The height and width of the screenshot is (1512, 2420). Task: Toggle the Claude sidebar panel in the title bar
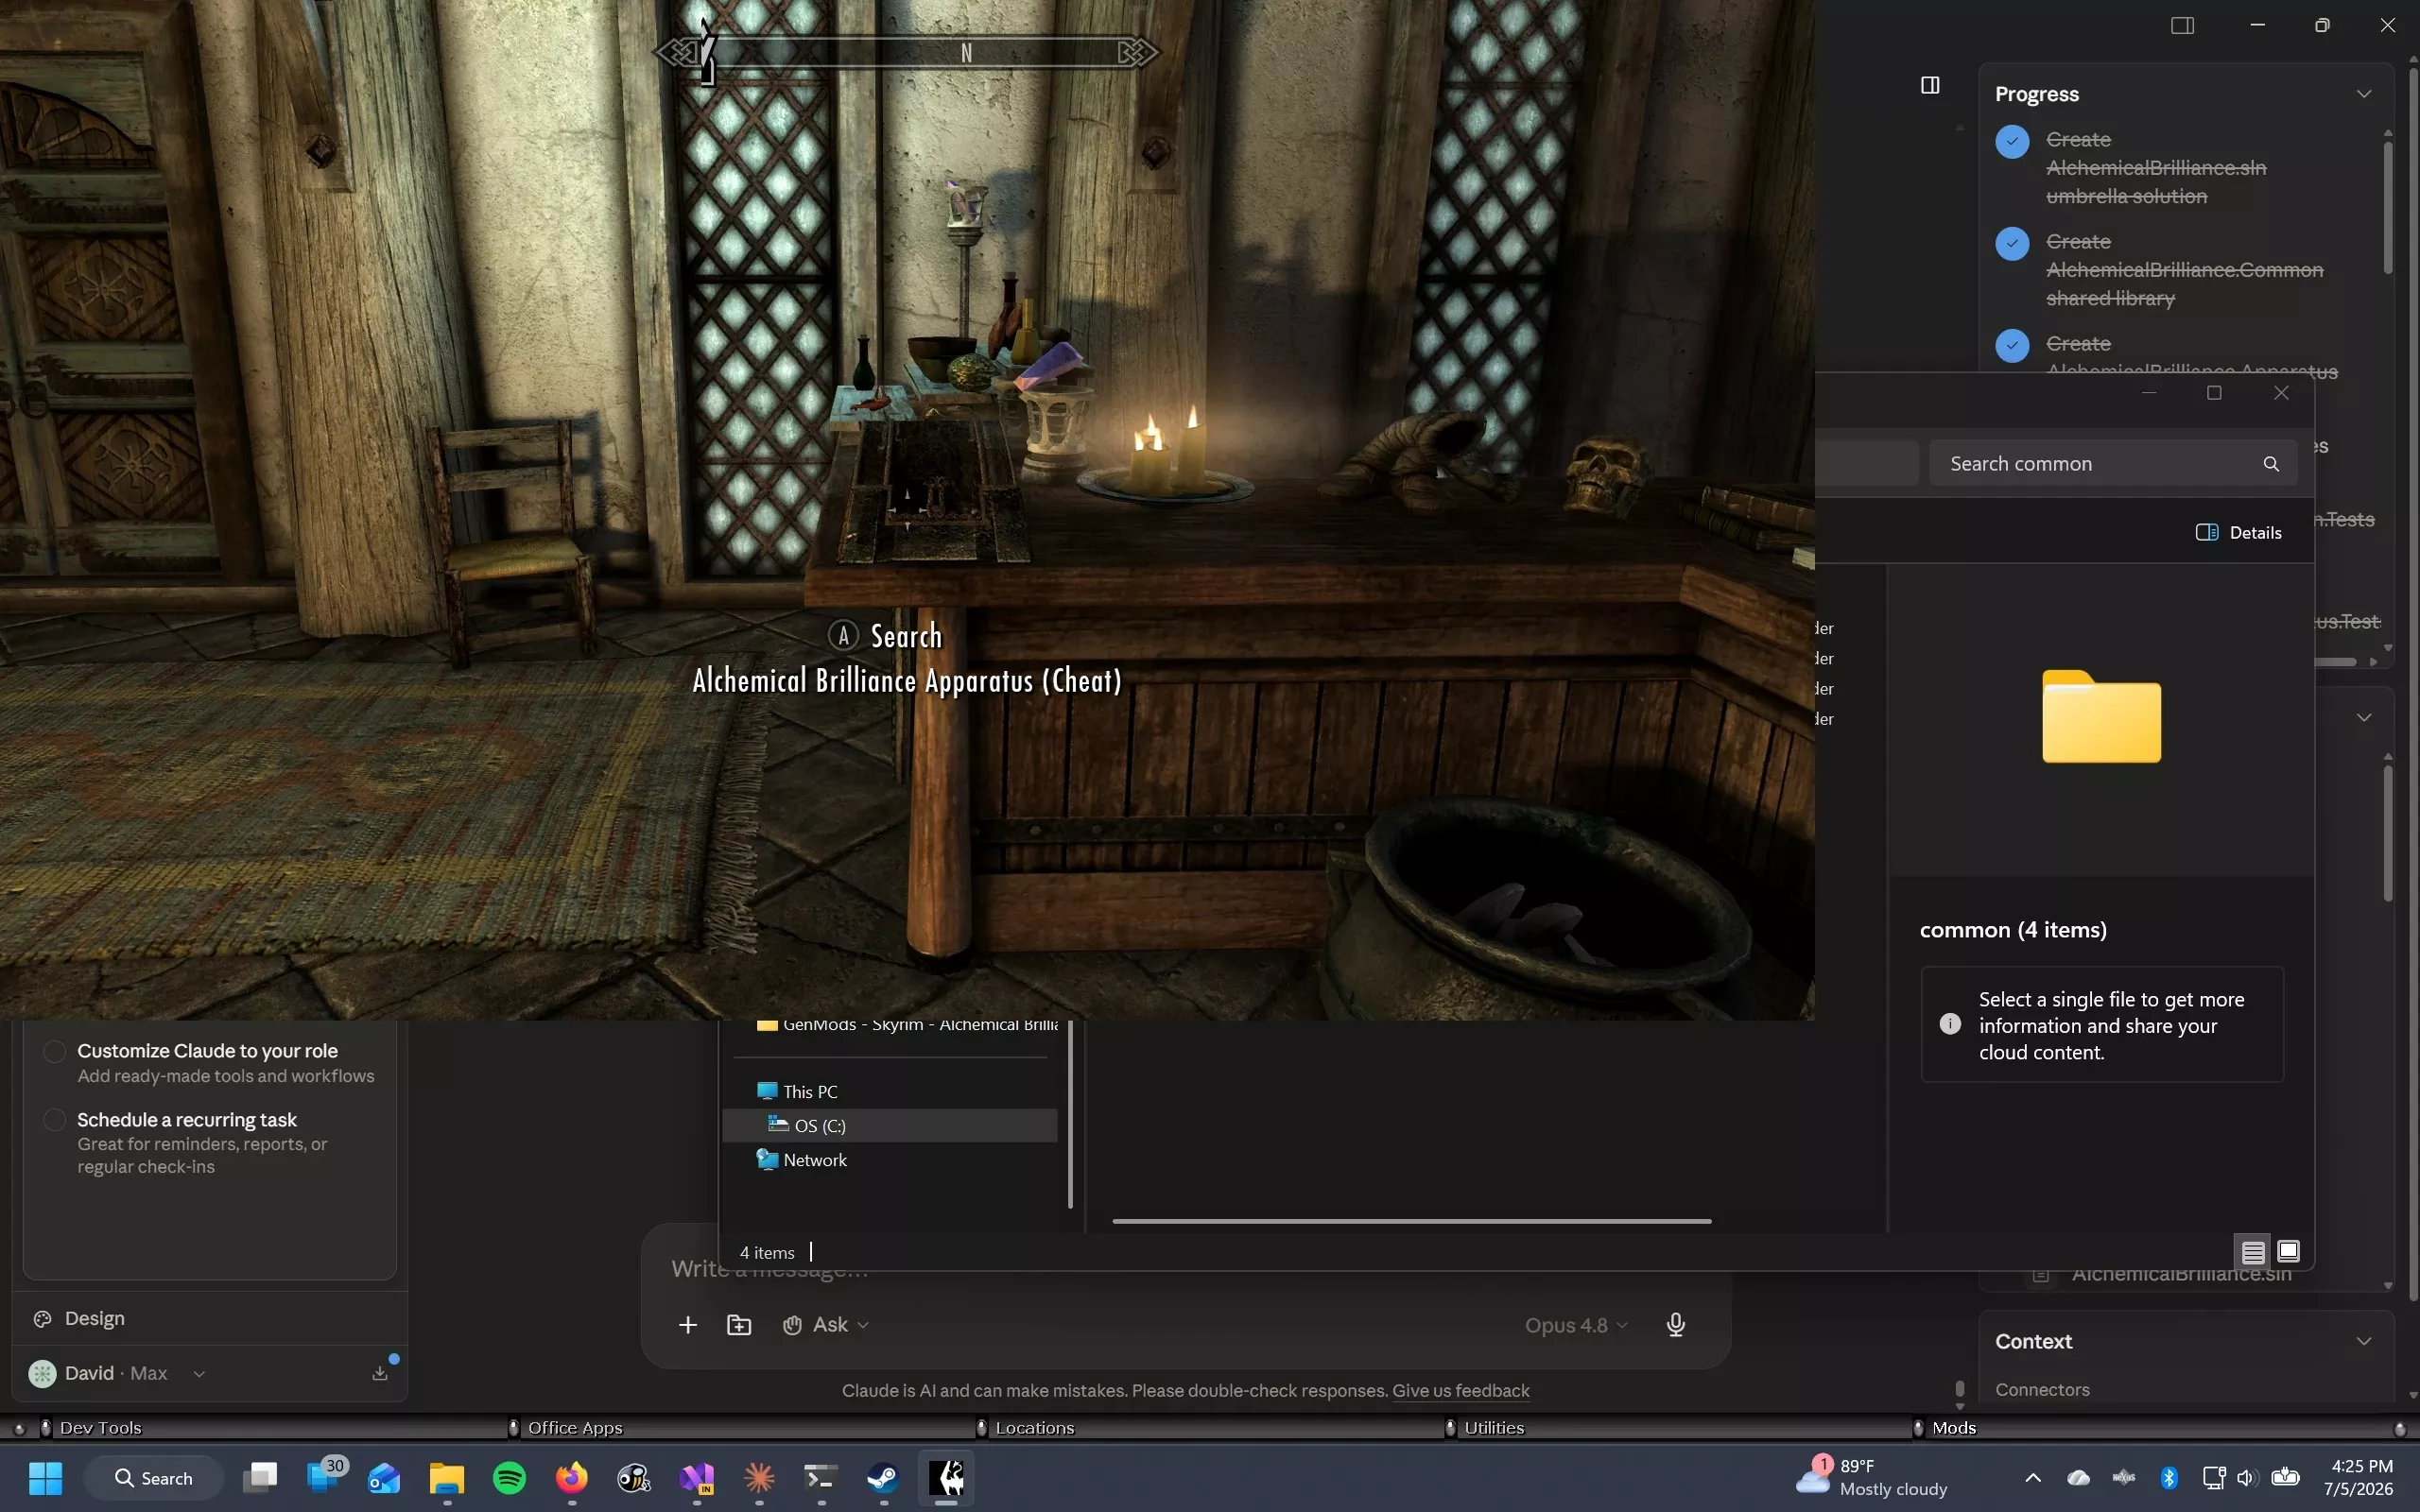click(2182, 25)
